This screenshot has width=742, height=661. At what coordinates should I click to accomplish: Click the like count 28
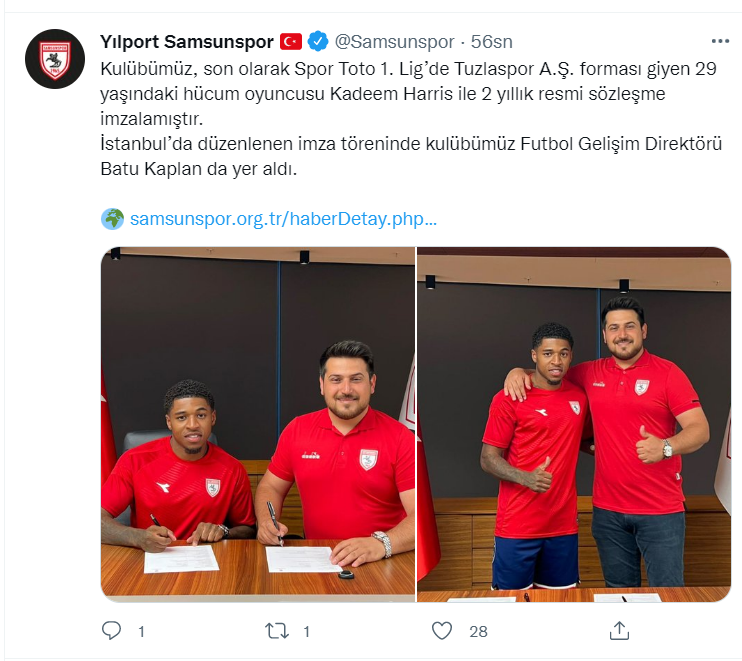tap(478, 632)
